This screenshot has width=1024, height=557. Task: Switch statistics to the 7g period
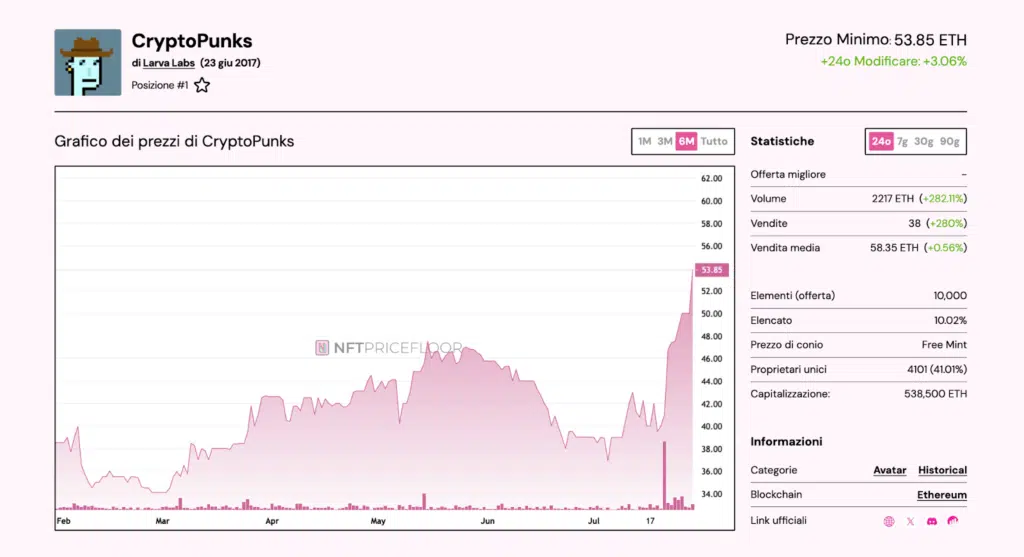902,142
